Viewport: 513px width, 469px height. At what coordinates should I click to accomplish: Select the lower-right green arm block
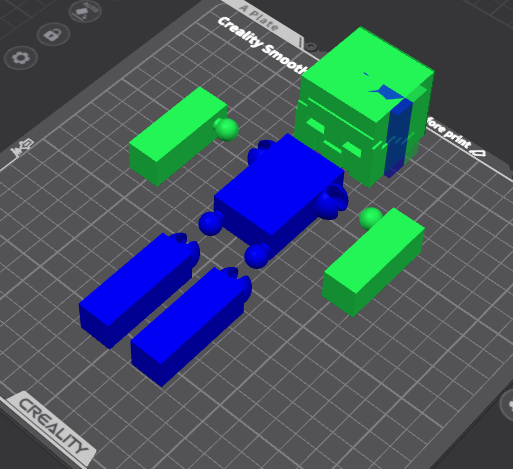click(373, 262)
